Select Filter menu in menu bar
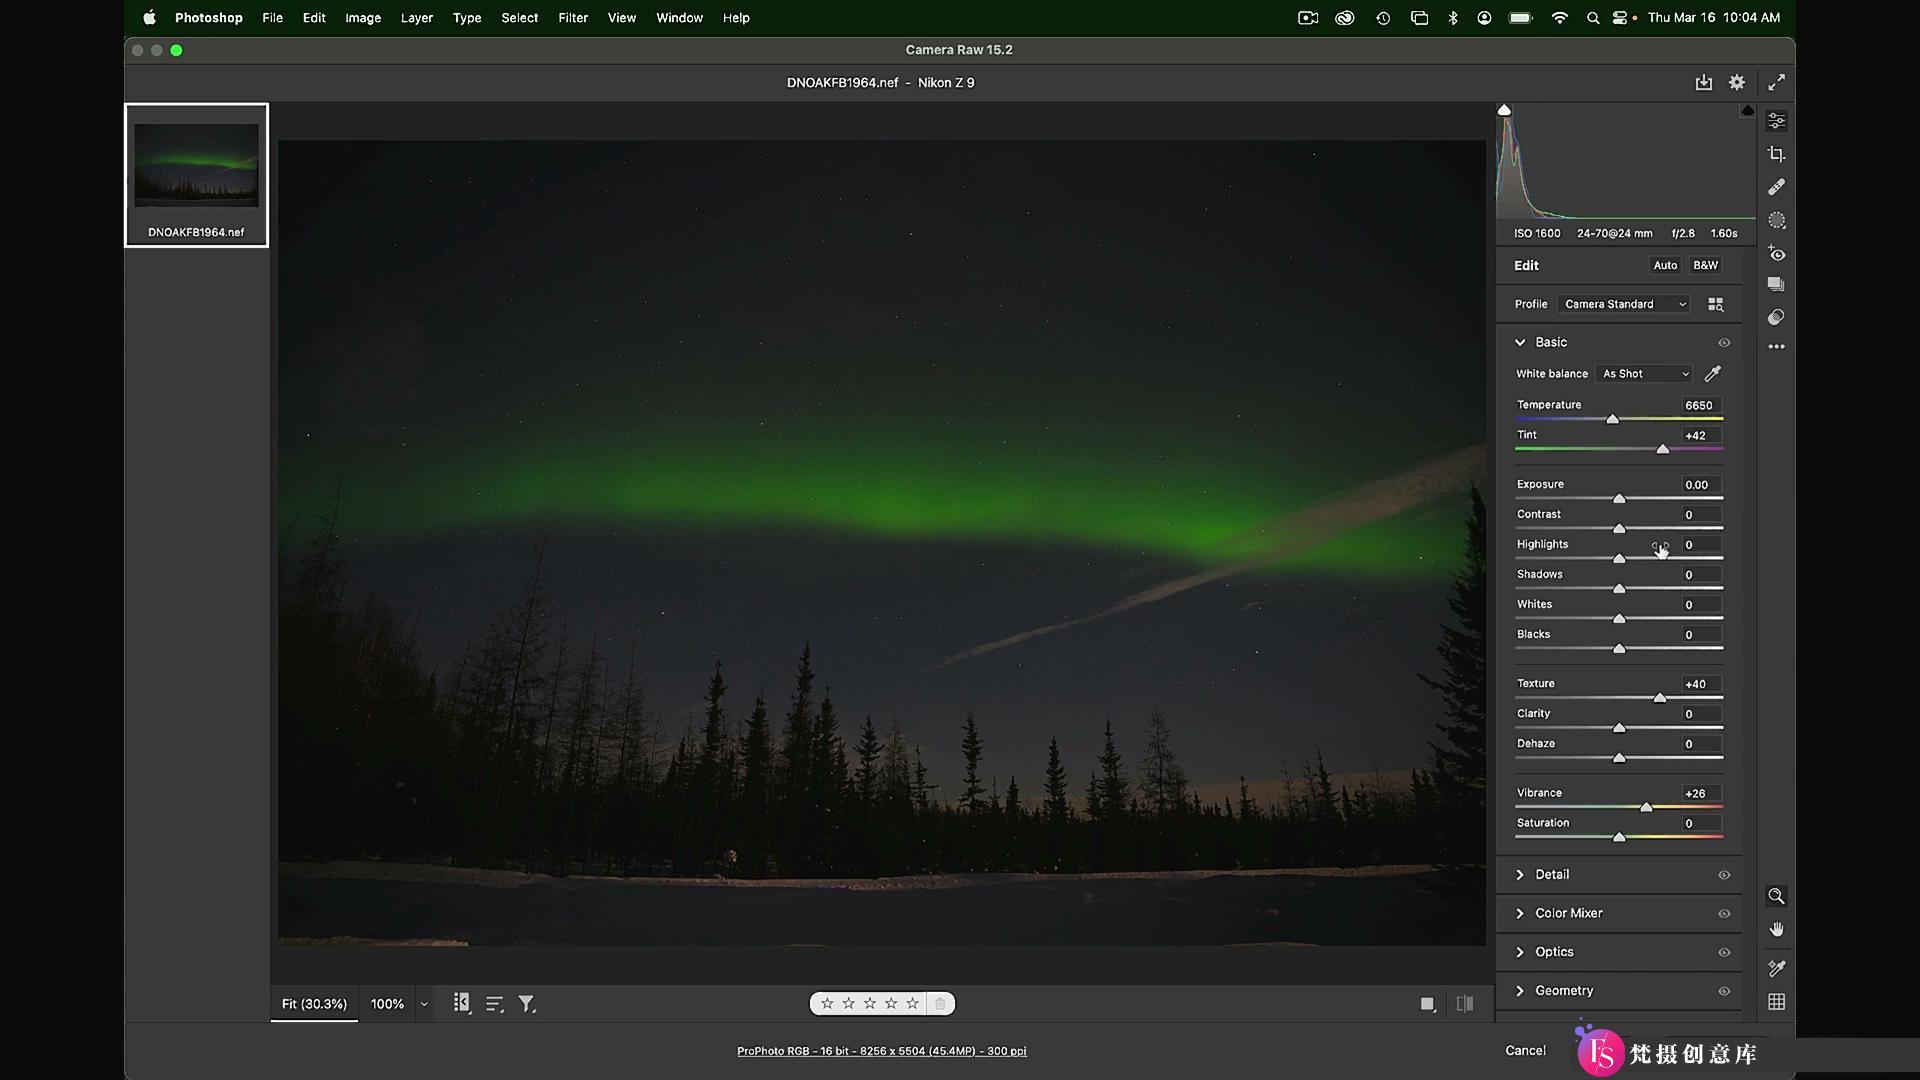This screenshot has width=1920, height=1080. (572, 17)
